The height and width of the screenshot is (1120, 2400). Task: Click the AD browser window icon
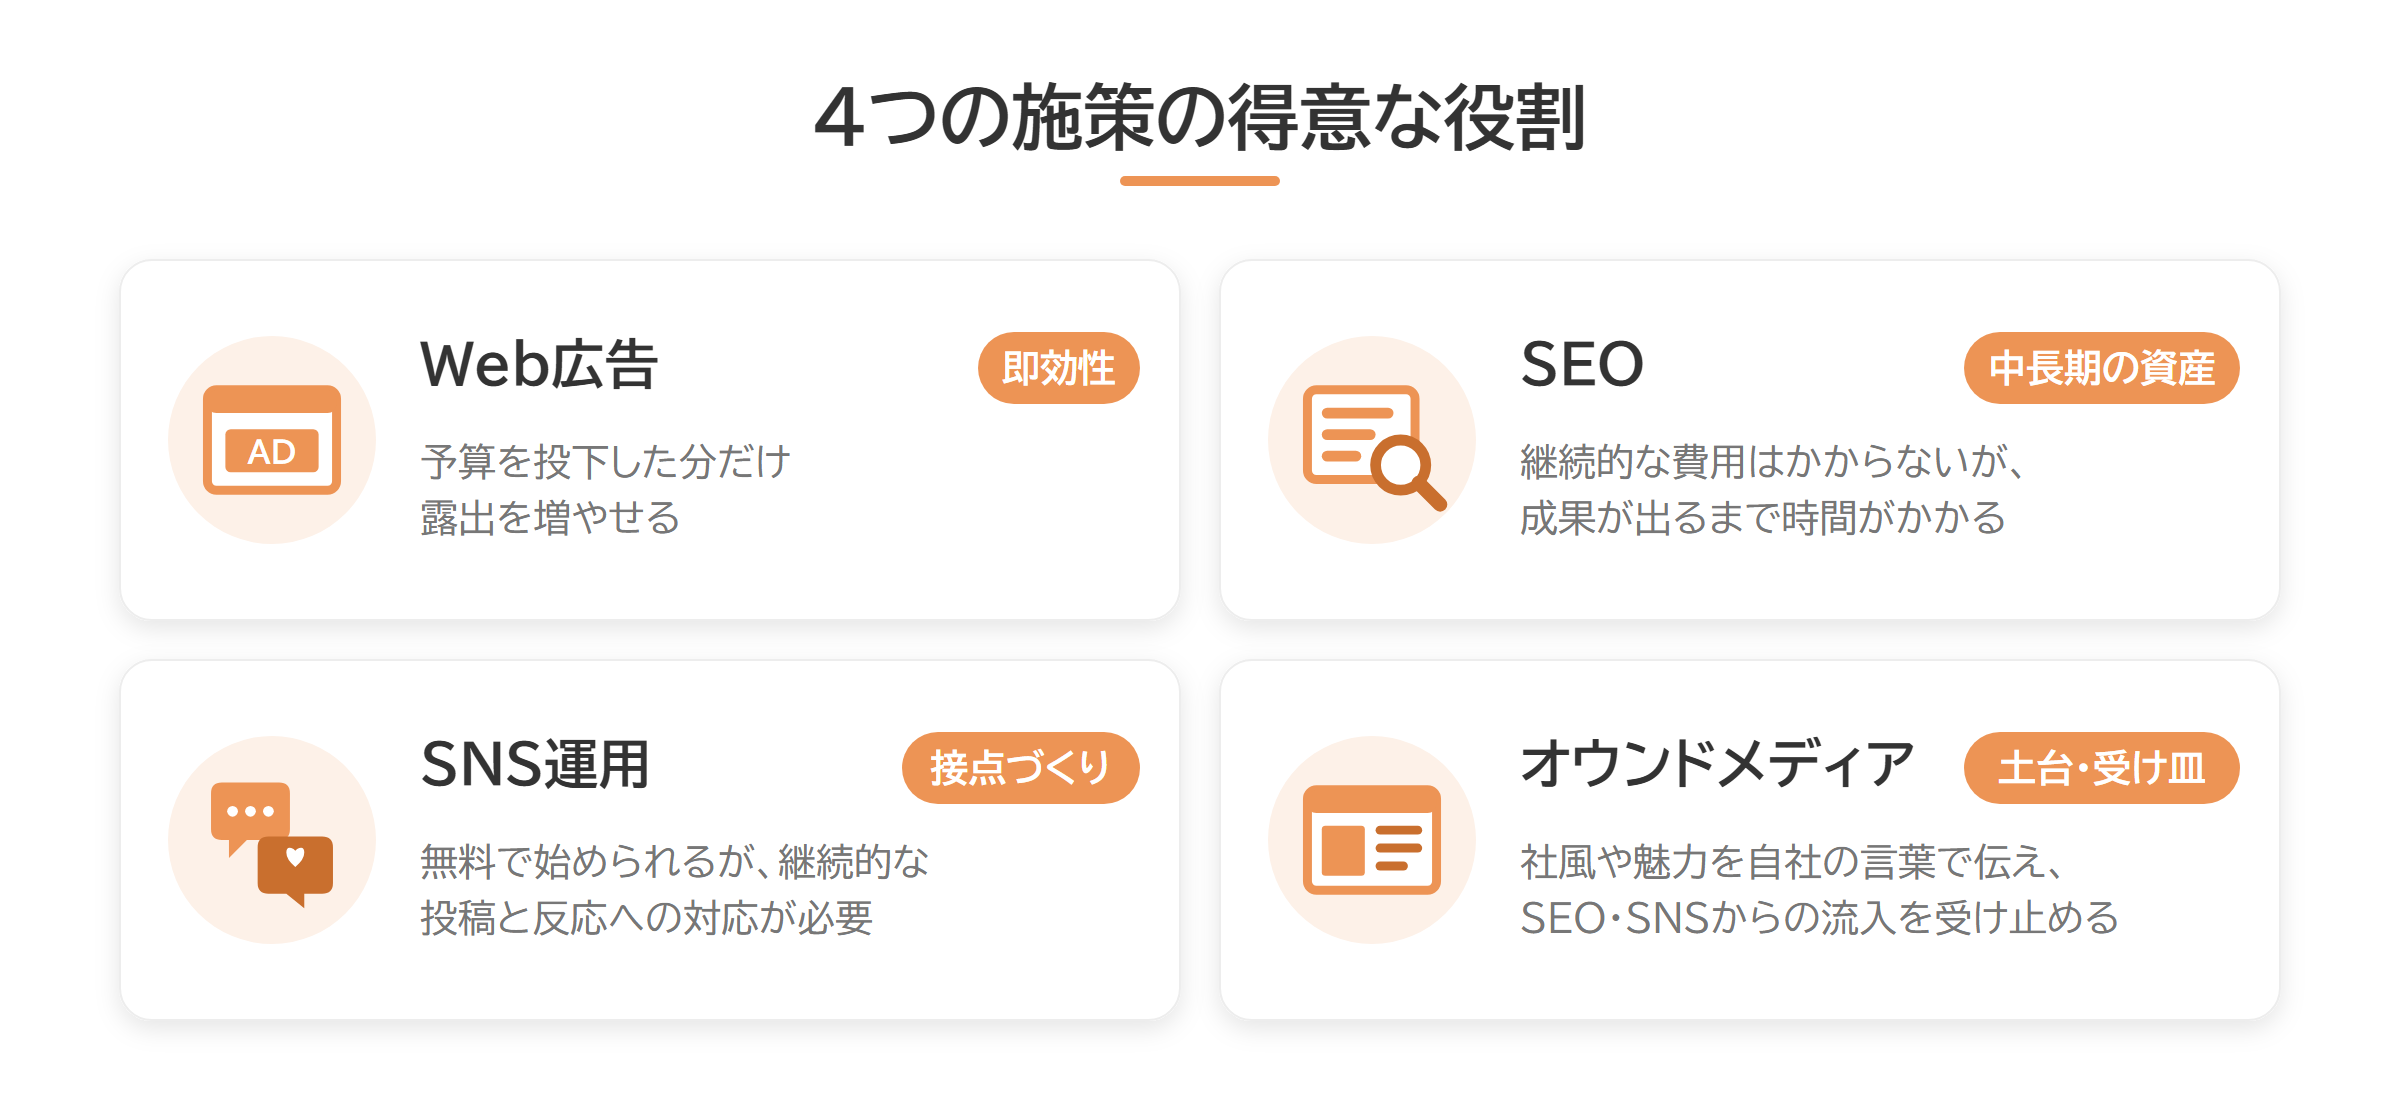coord(272,440)
